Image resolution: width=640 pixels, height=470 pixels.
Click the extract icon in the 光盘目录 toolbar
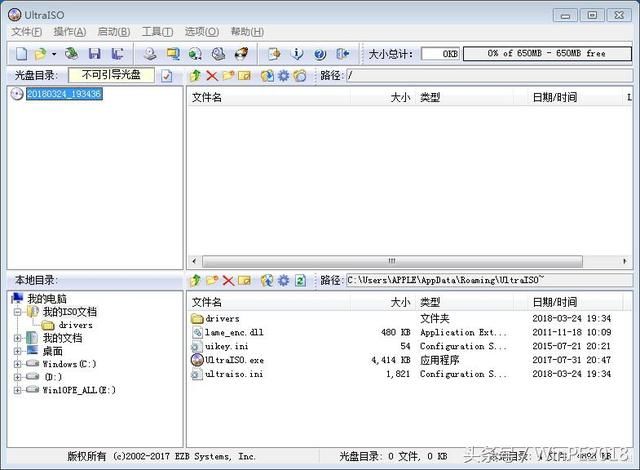pyautogui.click(x=267, y=75)
